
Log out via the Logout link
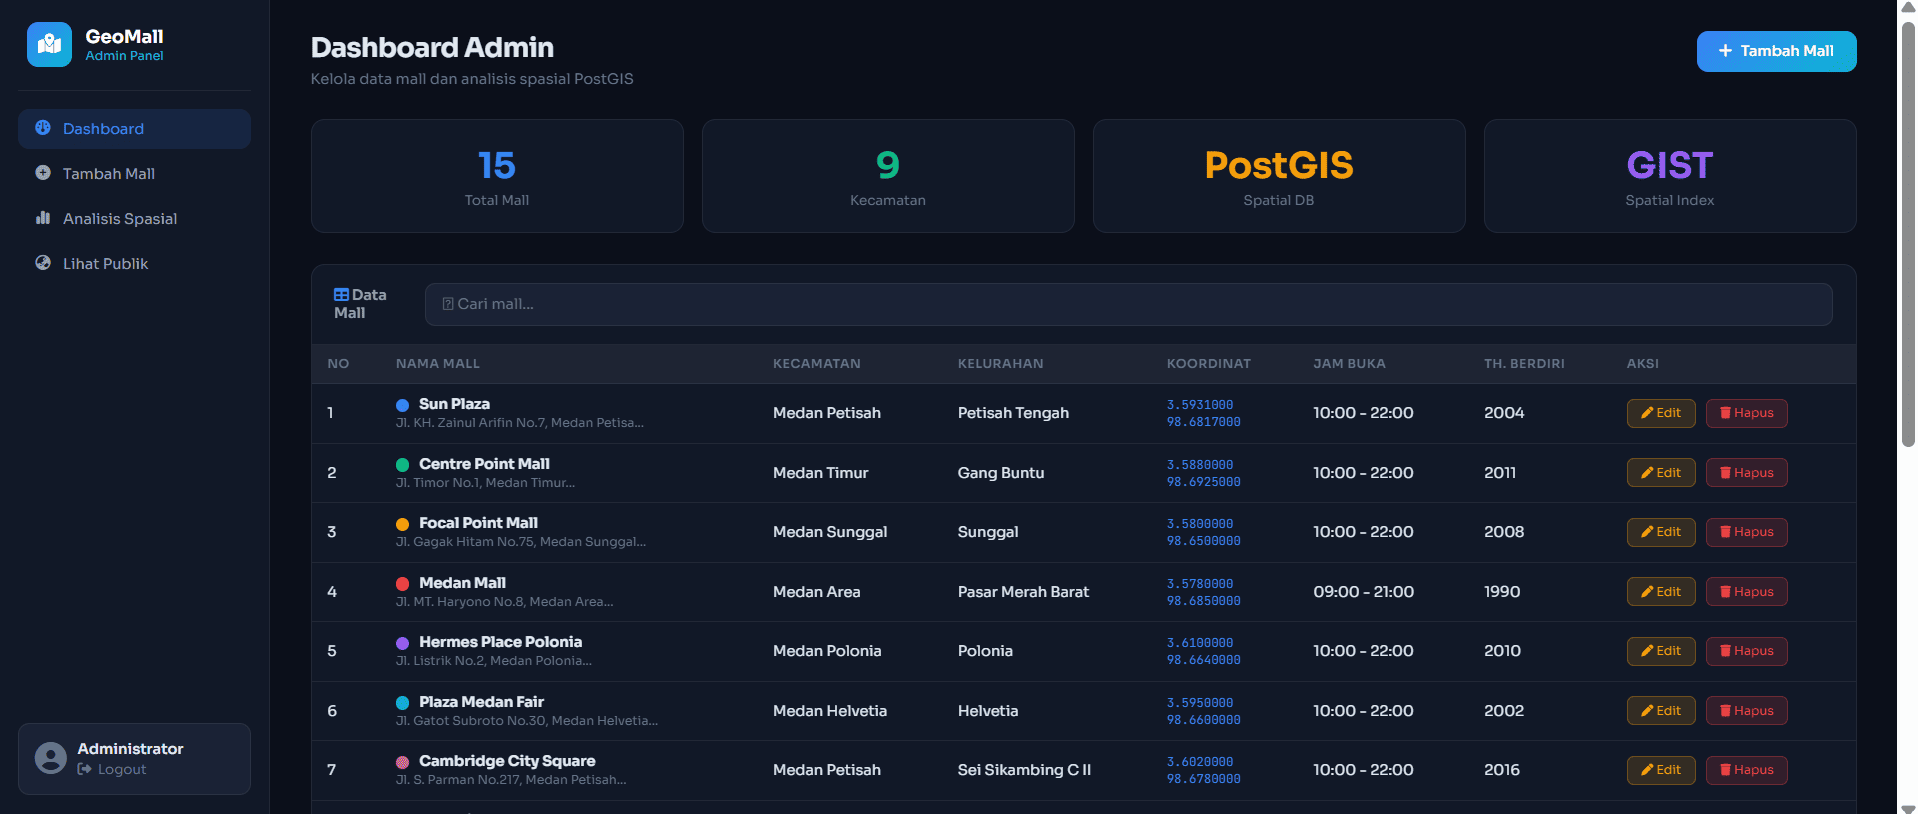point(112,769)
